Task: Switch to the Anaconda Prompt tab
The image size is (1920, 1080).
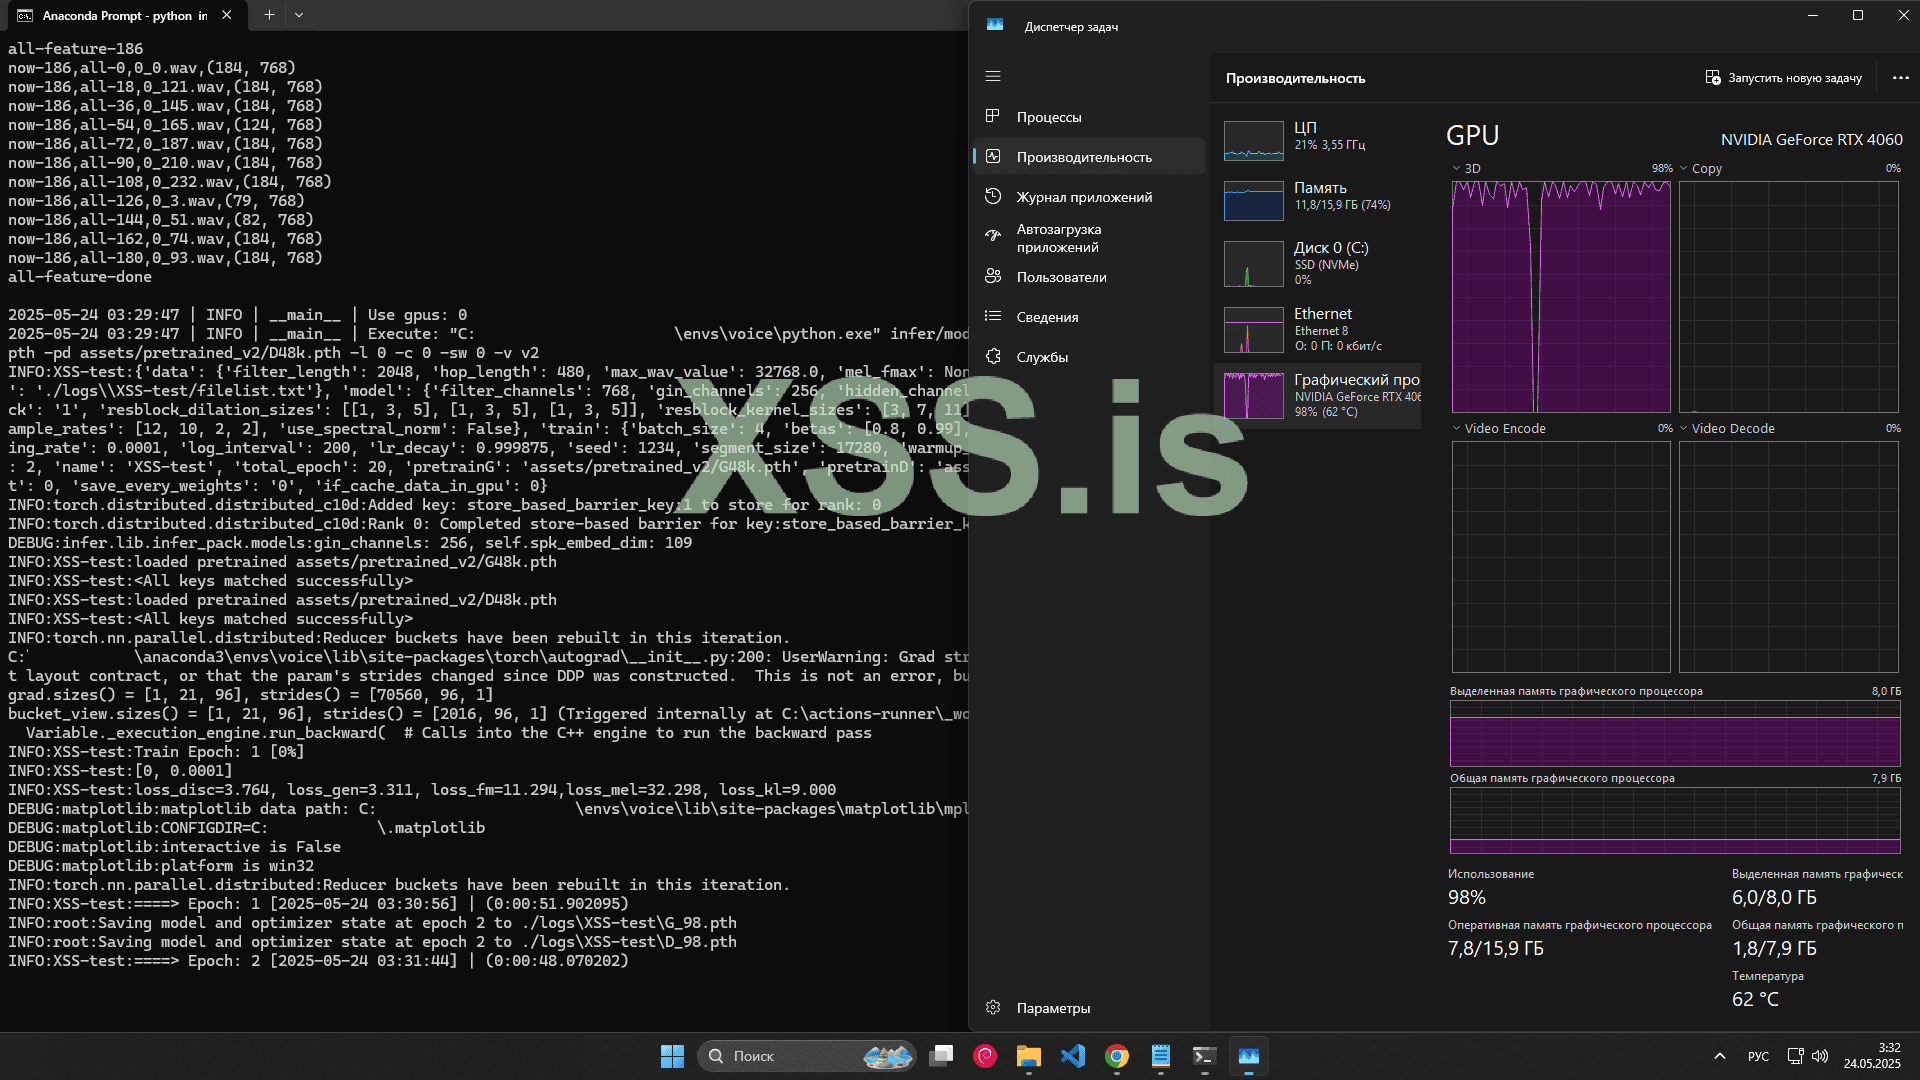Action: tap(120, 15)
